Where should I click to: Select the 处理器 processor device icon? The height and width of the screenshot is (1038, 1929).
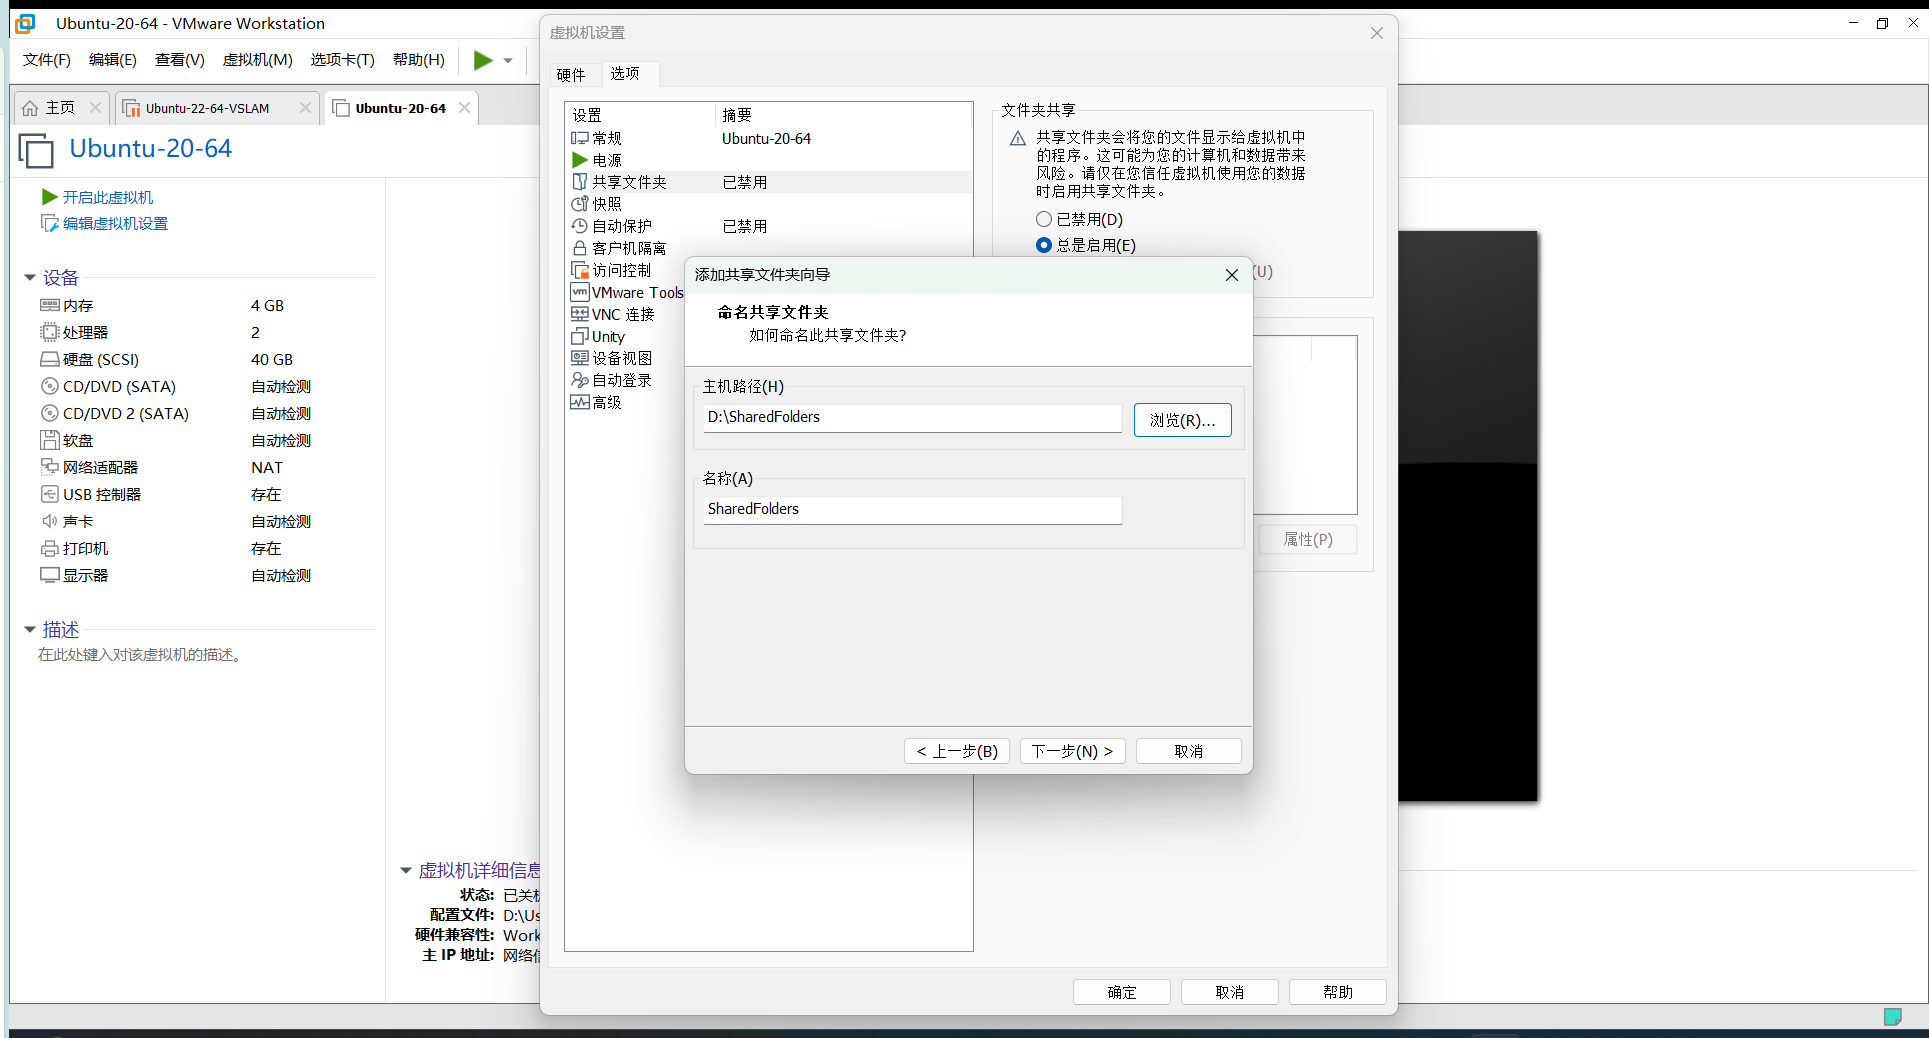[x=50, y=332]
